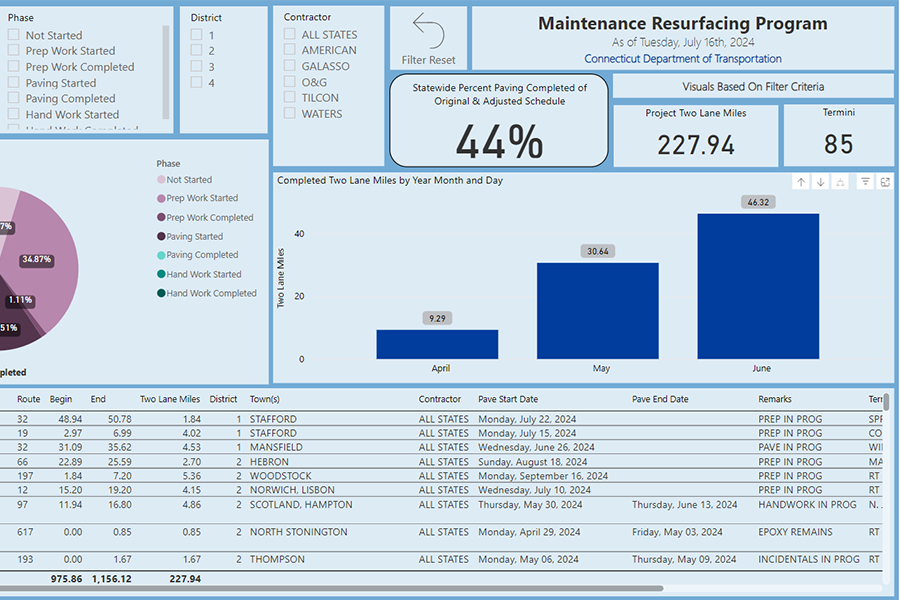Check the O&G contractor checkbox

tap(287, 82)
